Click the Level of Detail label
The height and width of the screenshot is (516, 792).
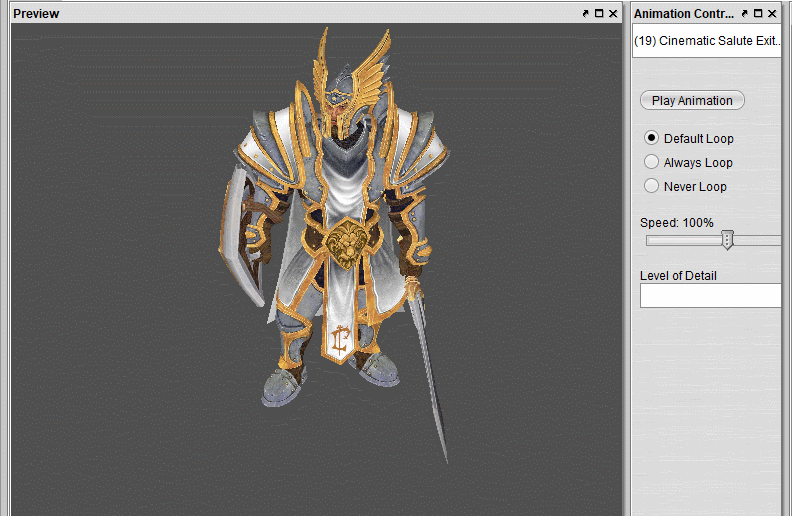(x=678, y=276)
